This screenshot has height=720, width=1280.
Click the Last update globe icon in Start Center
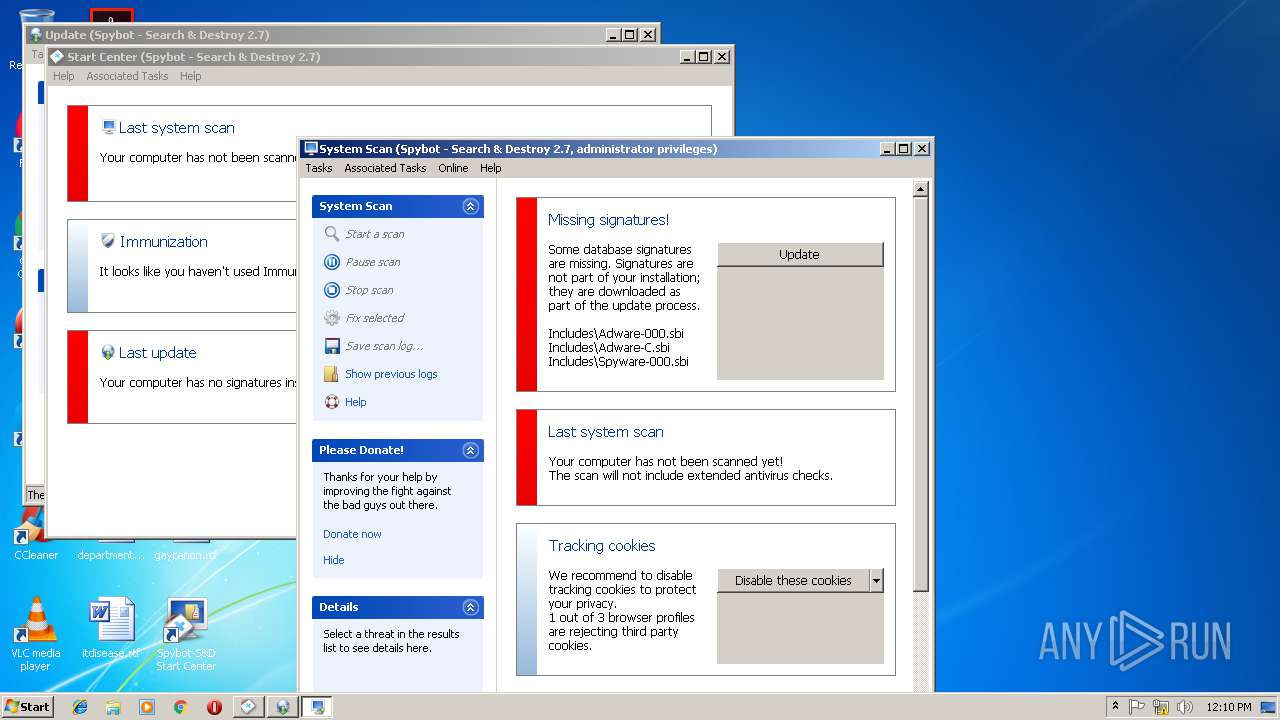click(108, 352)
